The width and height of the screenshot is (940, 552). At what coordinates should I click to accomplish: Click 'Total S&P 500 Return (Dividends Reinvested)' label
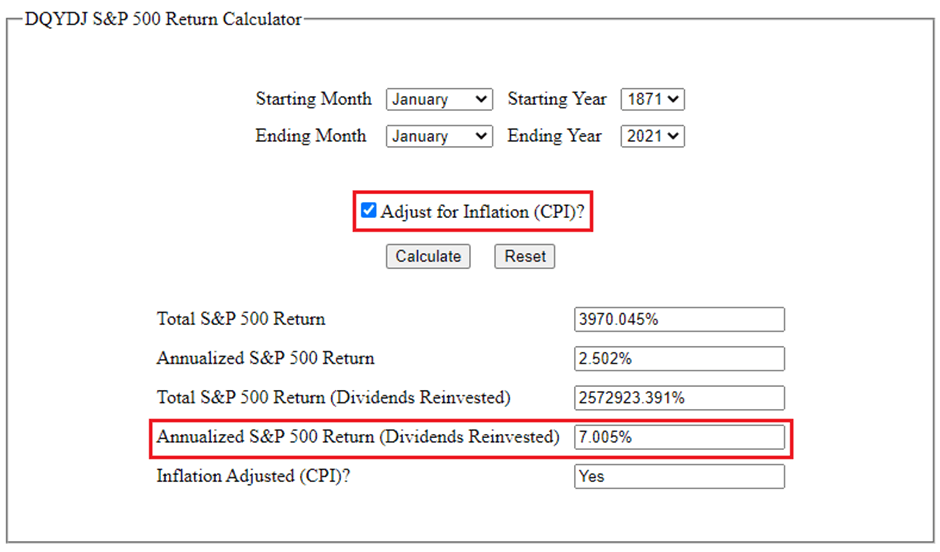(333, 398)
